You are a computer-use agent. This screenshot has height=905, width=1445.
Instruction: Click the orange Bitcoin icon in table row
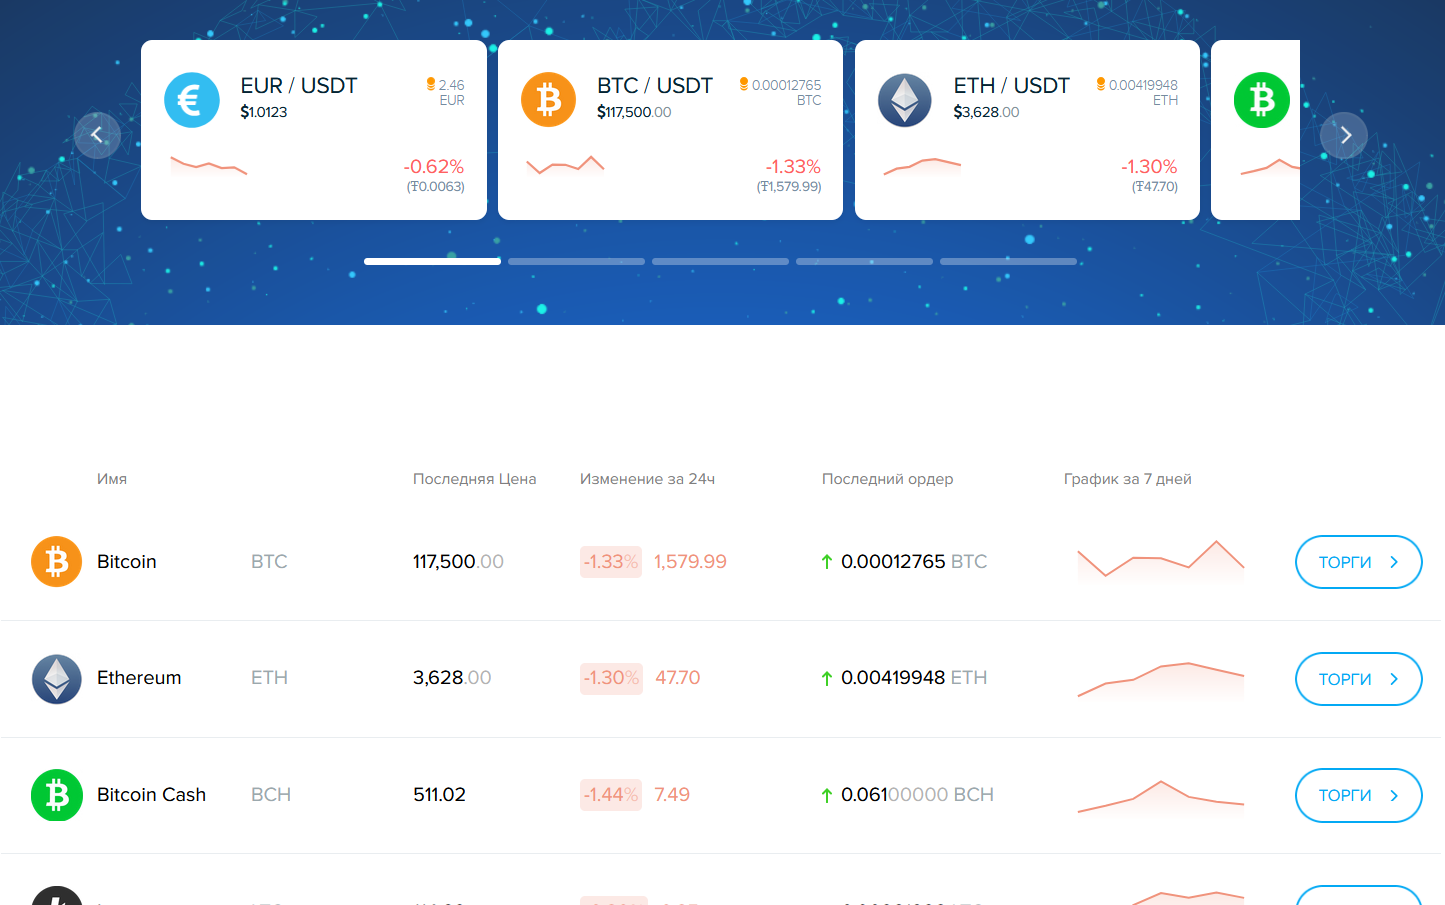(57, 561)
